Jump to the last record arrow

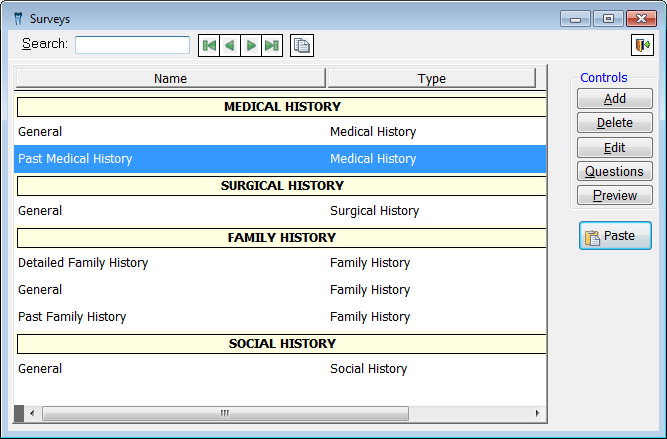click(272, 45)
